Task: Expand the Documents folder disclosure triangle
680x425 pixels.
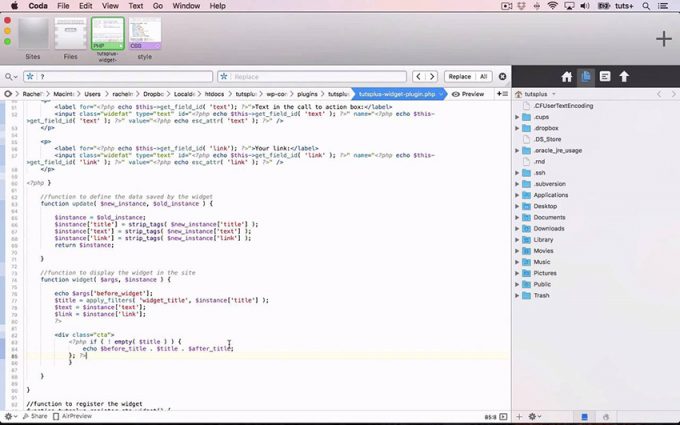Action: point(517,217)
